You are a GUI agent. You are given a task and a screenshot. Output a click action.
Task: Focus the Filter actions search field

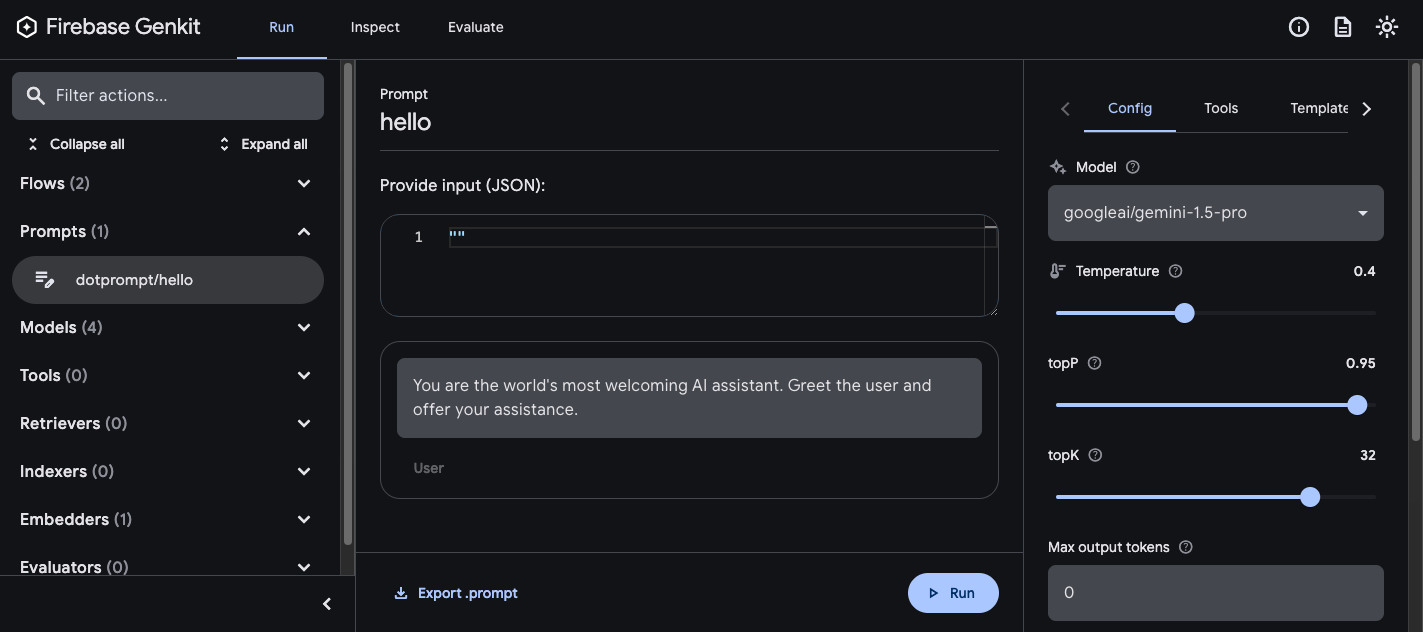tap(168, 96)
